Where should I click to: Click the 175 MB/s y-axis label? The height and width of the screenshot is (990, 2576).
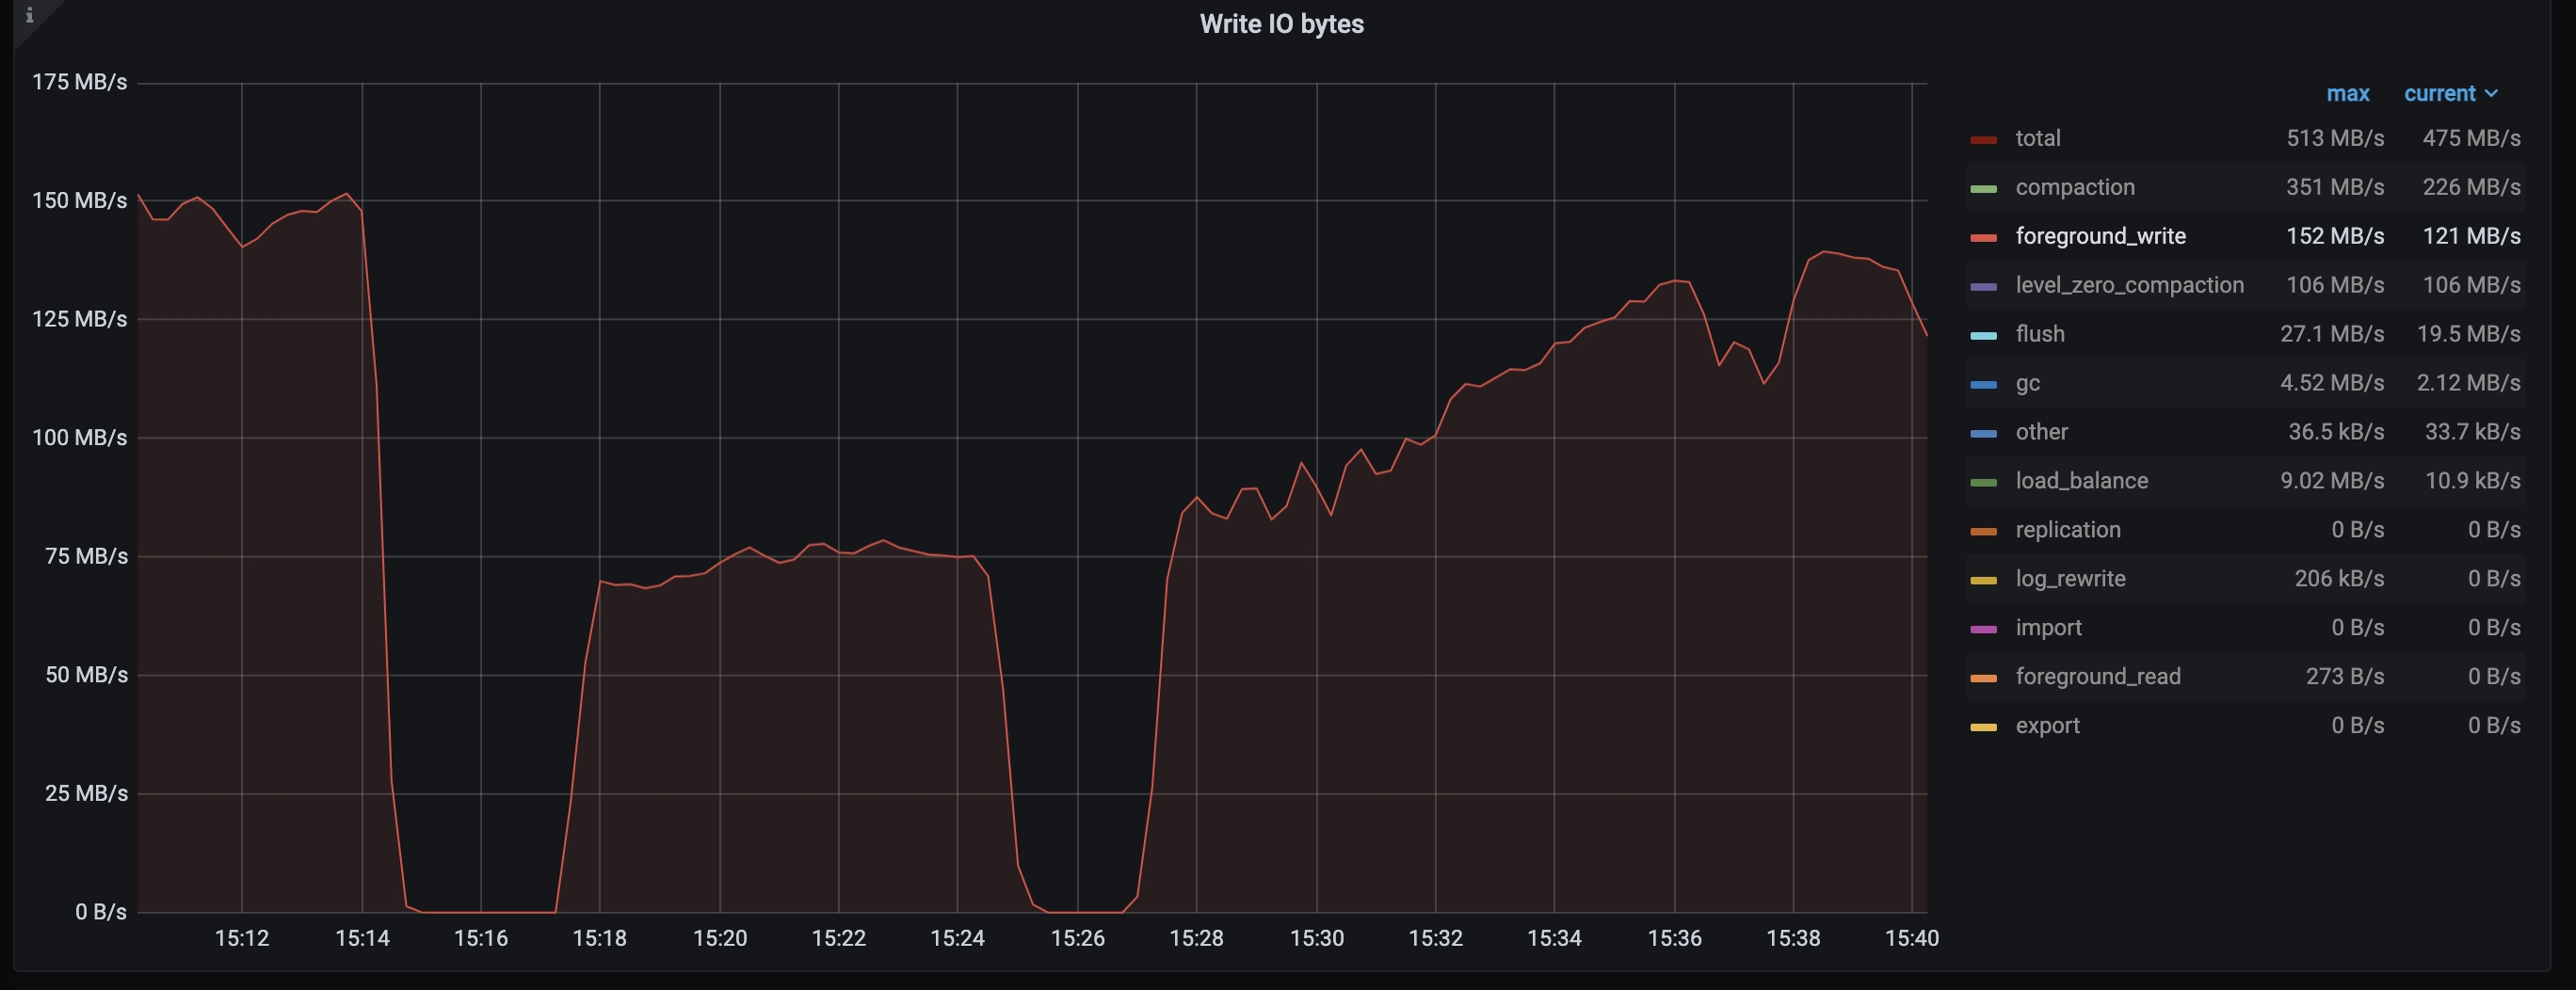[79, 82]
